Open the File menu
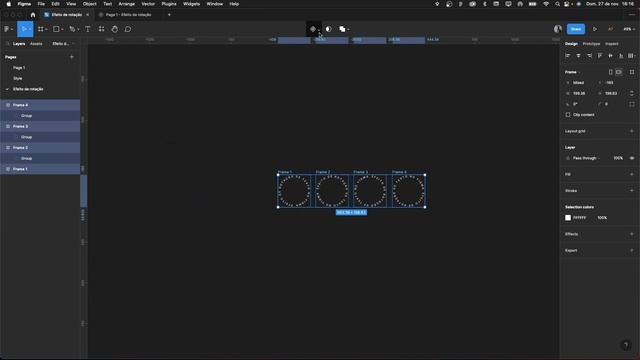This screenshot has height=360, width=640. [41, 4]
